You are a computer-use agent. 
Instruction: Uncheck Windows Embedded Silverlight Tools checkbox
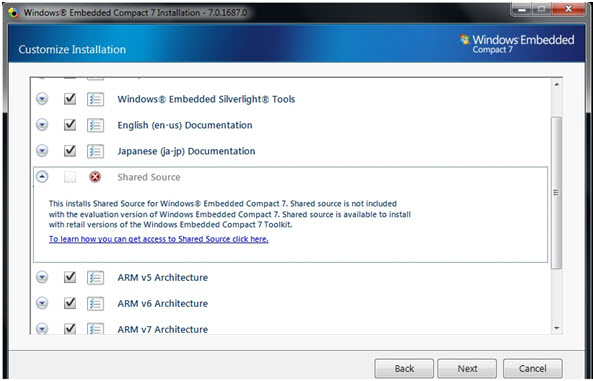coord(70,99)
